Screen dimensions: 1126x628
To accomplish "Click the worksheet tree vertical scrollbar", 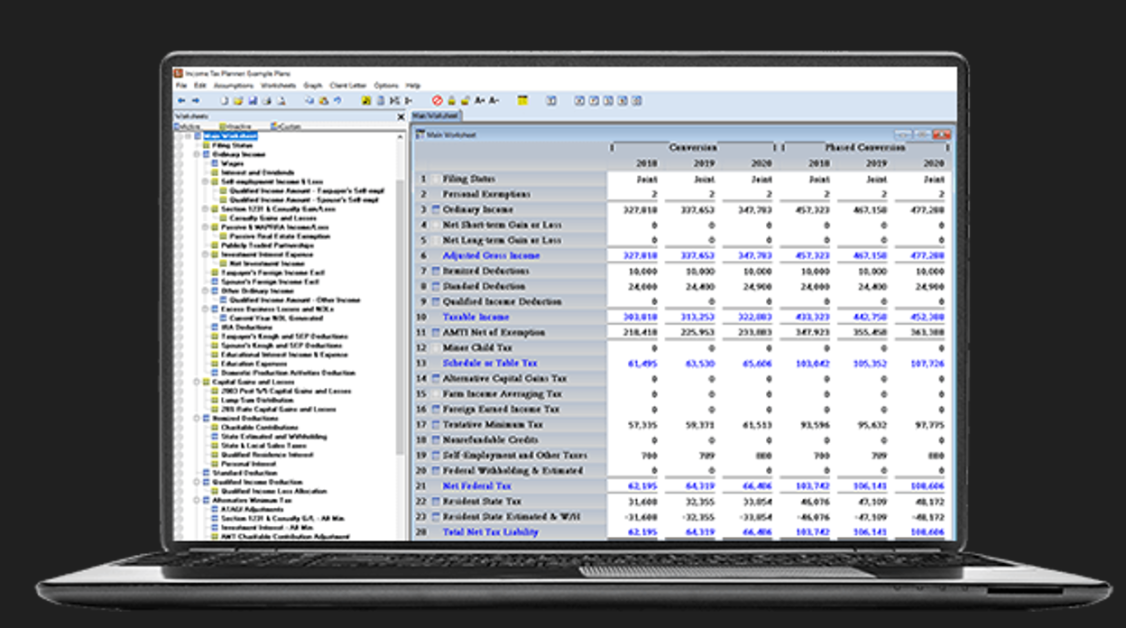I will (402, 300).
